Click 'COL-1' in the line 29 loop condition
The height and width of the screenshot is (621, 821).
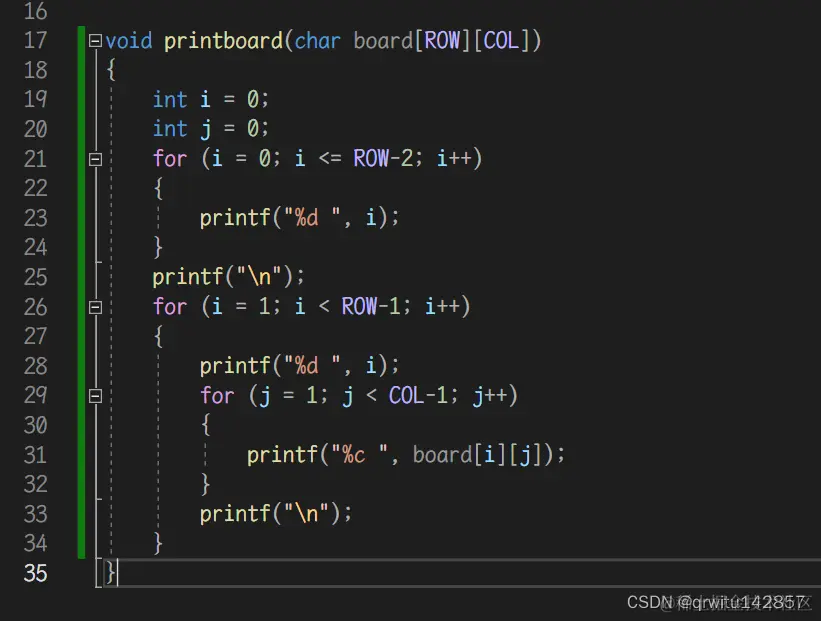click(x=418, y=395)
